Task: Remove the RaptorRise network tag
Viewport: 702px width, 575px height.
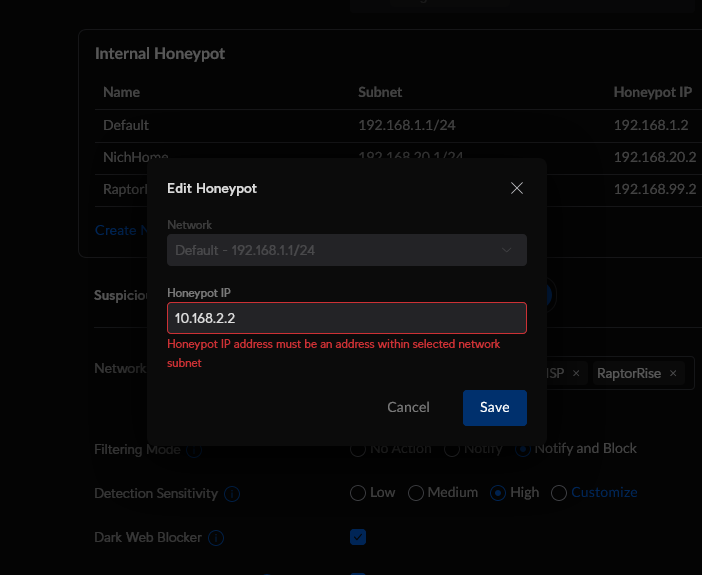Action: click(673, 374)
